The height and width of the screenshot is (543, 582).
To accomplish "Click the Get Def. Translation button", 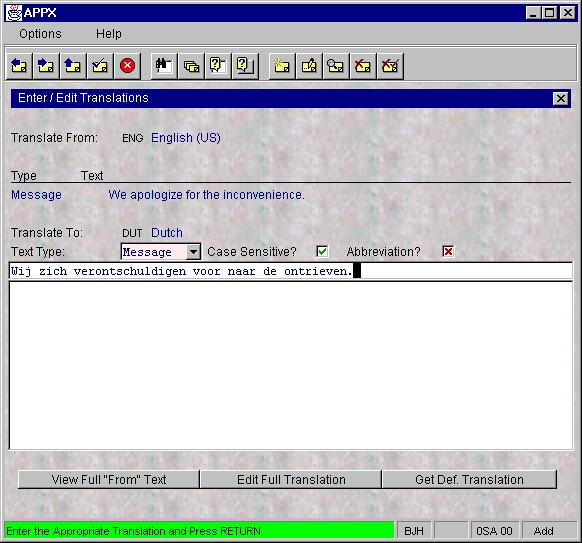I will 469,480.
